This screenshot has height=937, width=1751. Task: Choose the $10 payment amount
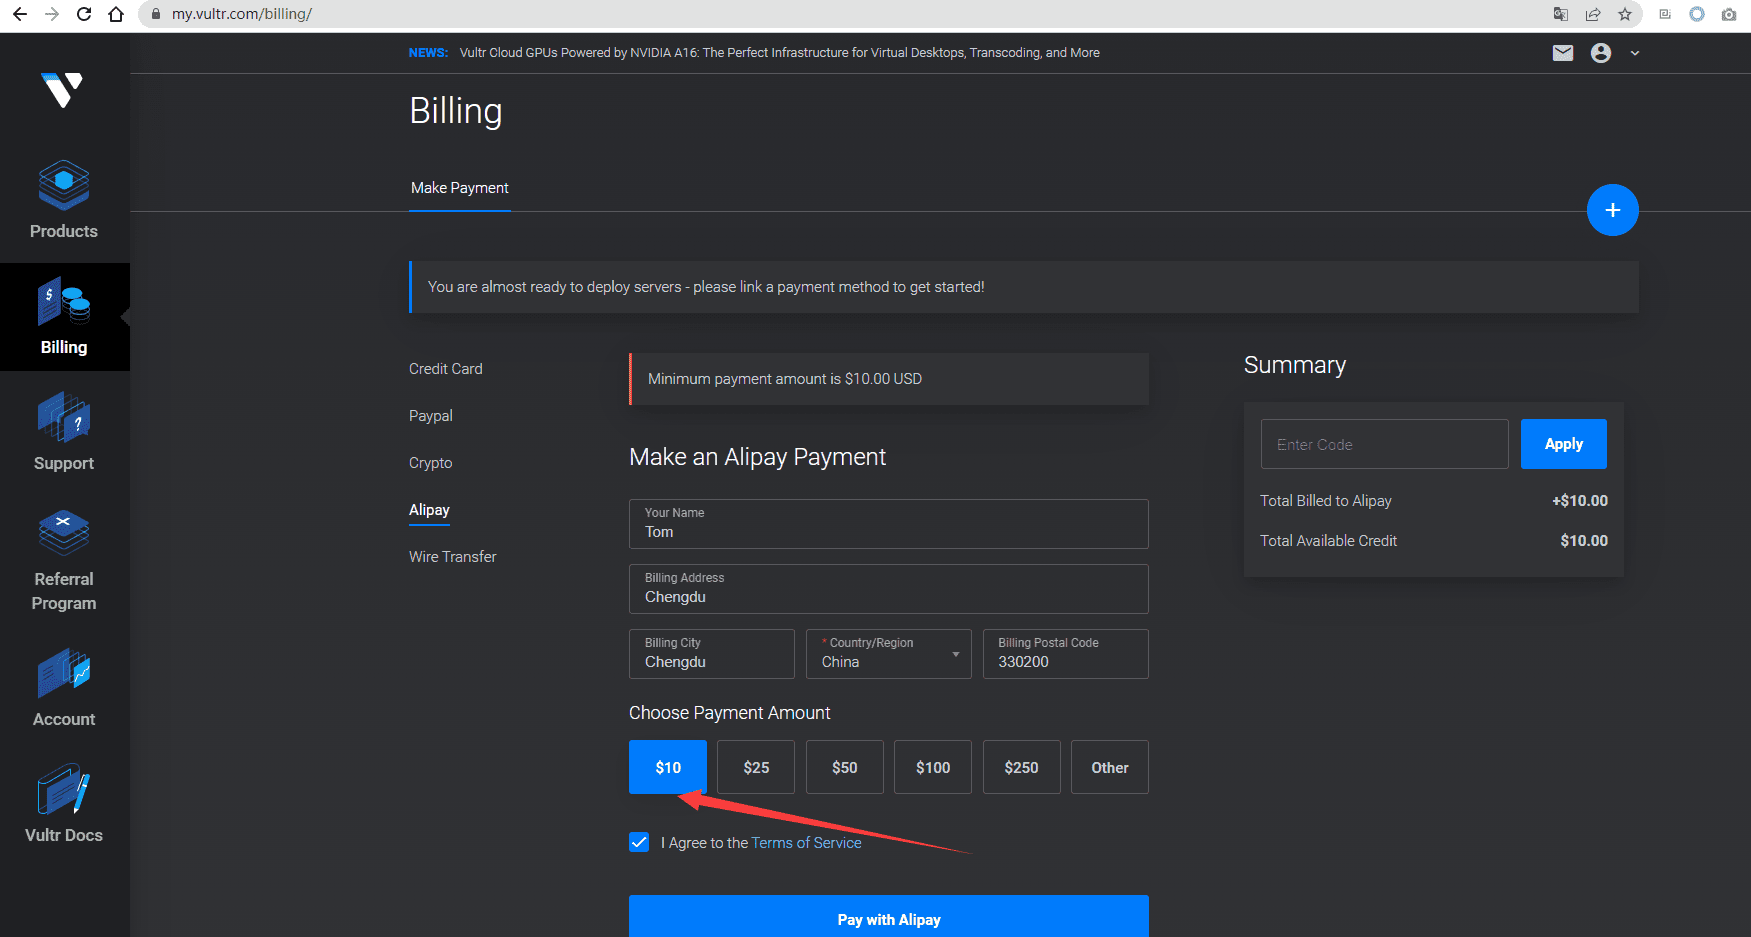[x=668, y=767]
